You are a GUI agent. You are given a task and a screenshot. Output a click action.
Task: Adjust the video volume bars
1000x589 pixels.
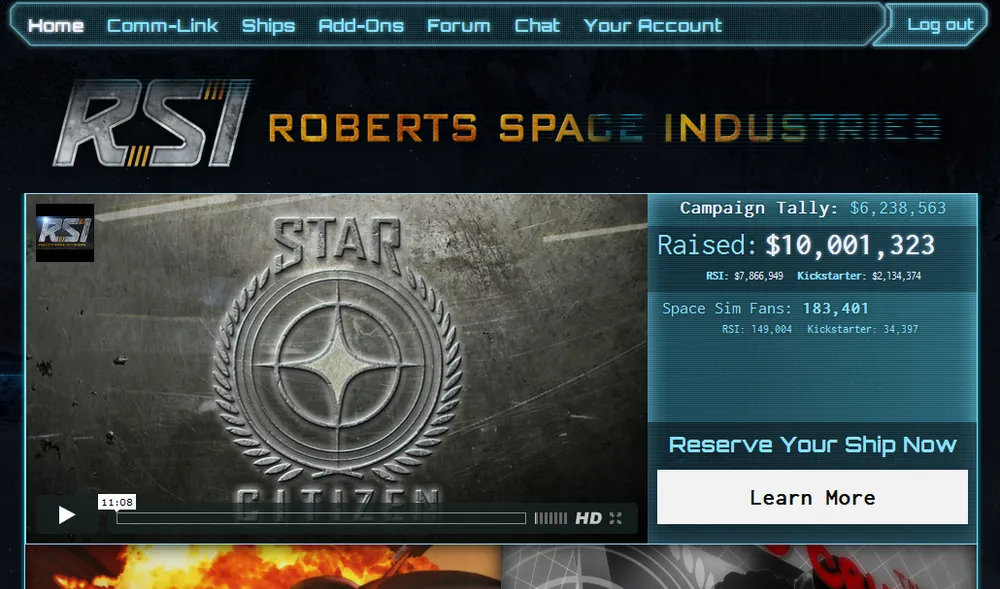click(550, 518)
